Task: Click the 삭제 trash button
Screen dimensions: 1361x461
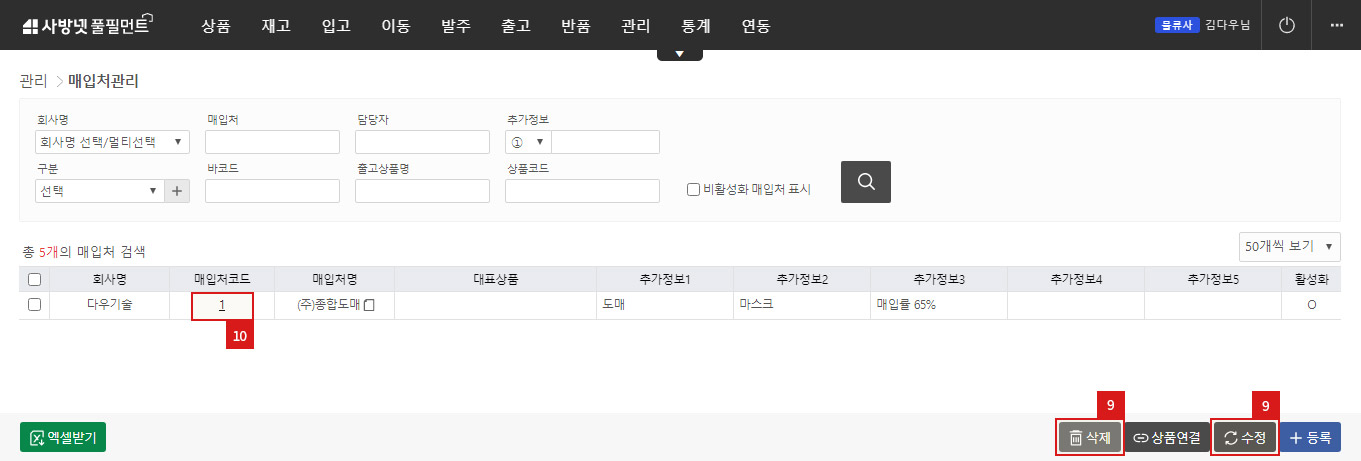Action: [x=1090, y=438]
